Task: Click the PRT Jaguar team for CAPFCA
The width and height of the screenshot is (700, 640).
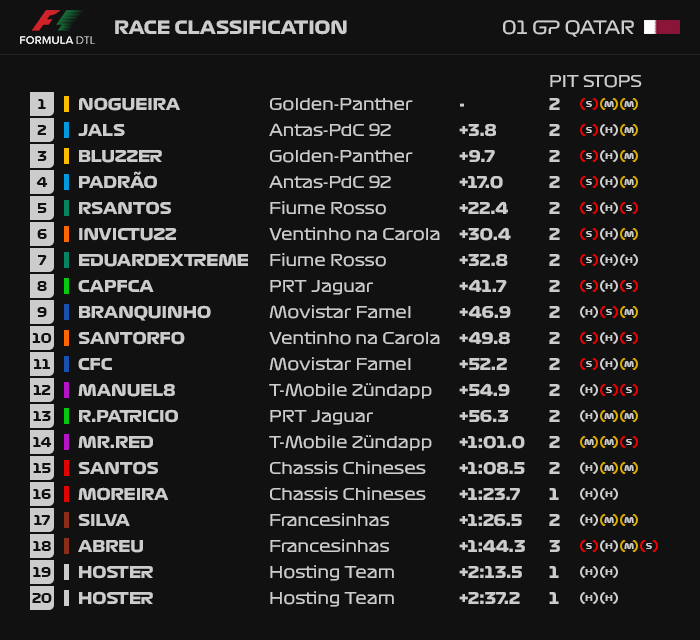Action: [321, 287]
